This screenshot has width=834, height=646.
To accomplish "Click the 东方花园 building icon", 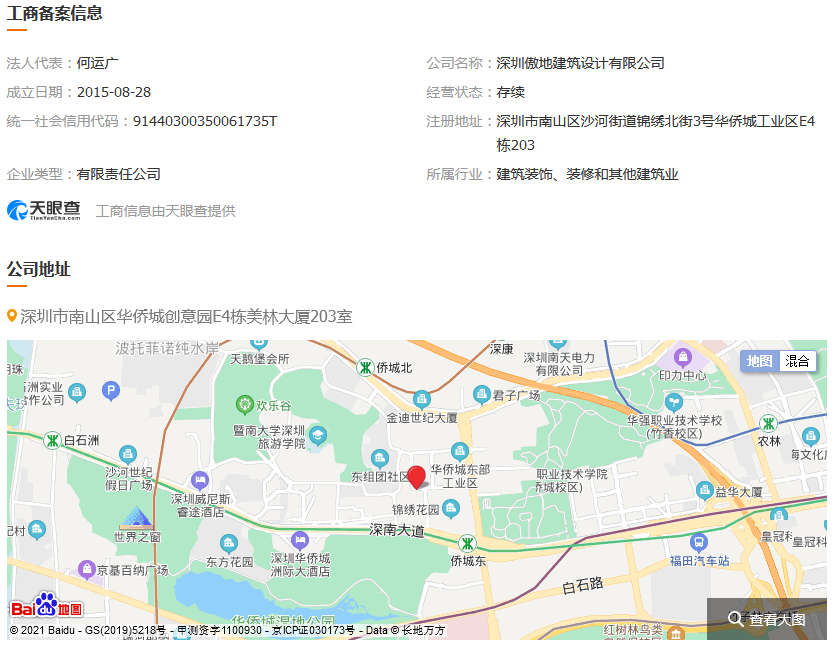I will tap(228, 543).
